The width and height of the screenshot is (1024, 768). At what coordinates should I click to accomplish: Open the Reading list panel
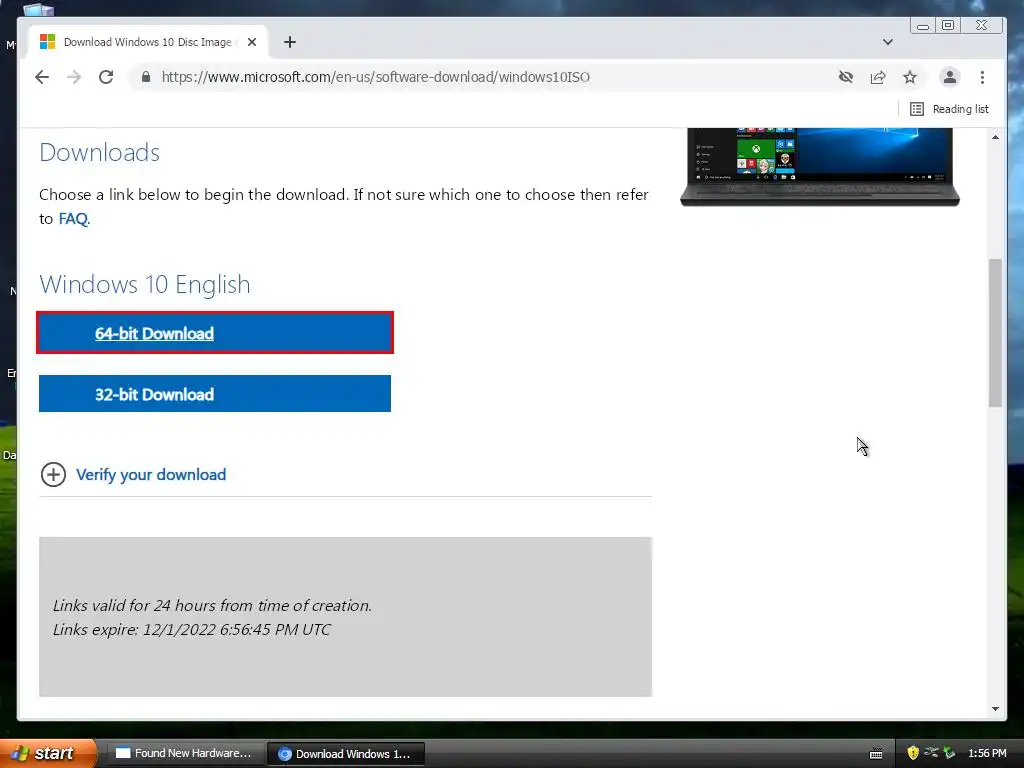949,109
